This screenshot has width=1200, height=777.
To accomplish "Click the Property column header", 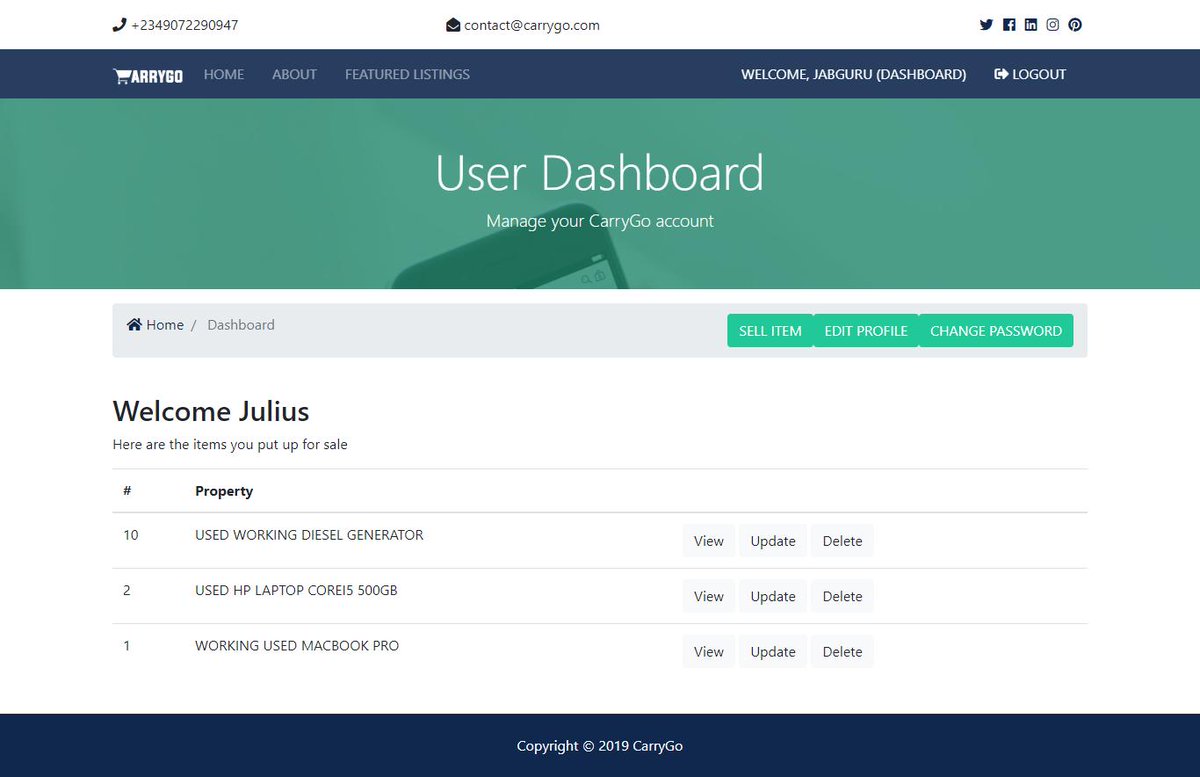I will (224, 491).
